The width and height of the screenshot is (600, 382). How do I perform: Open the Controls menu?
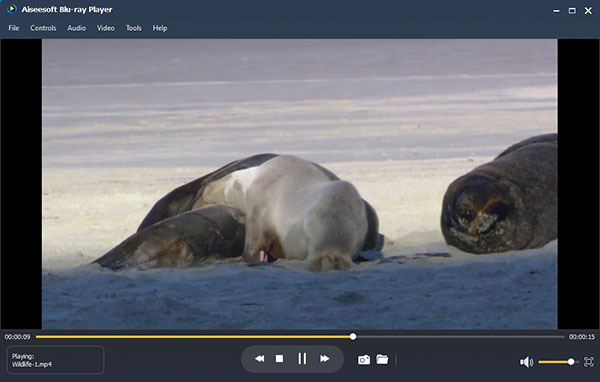(x=43, y=28)
